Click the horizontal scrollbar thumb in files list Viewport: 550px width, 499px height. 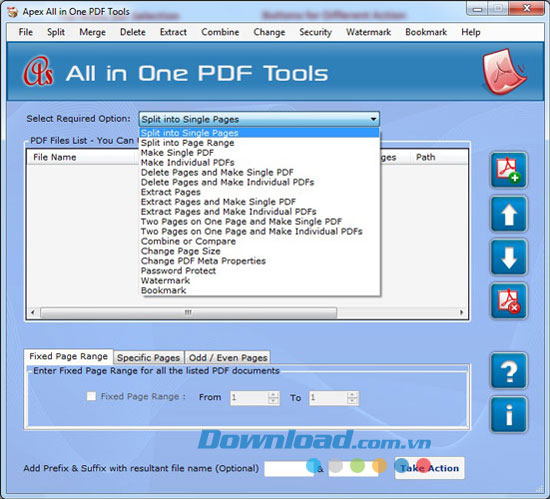[189, 312]
